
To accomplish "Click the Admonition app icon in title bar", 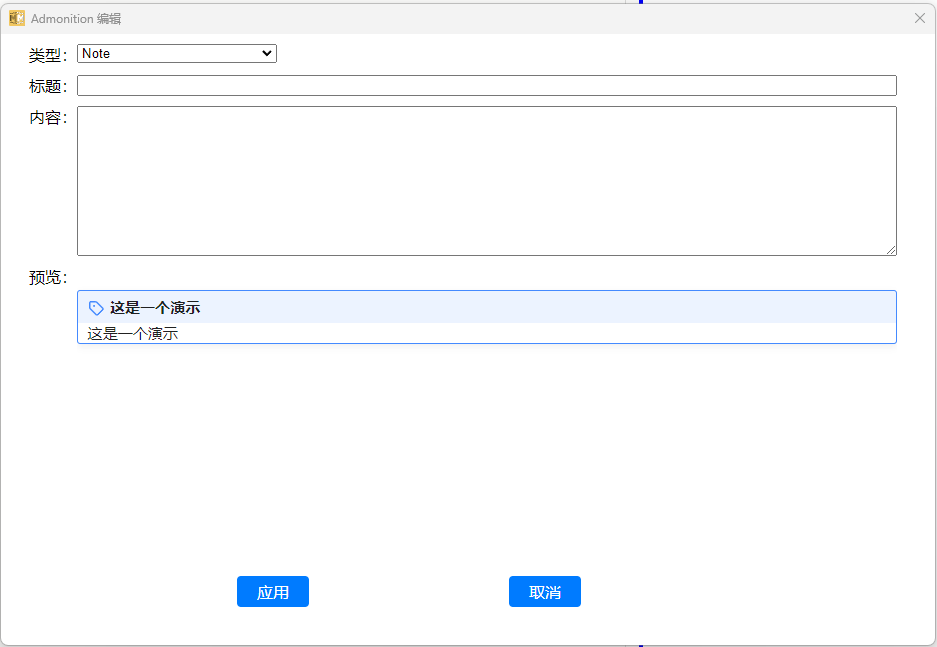I will (x=17, y=18).
